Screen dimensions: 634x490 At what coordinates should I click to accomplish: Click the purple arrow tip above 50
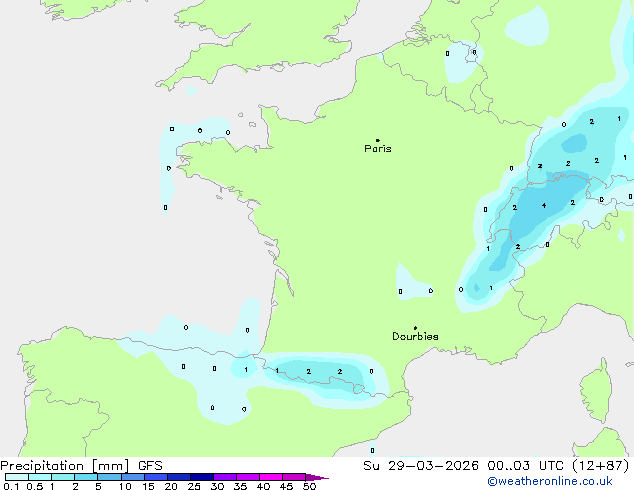click(x=317, y=477)
